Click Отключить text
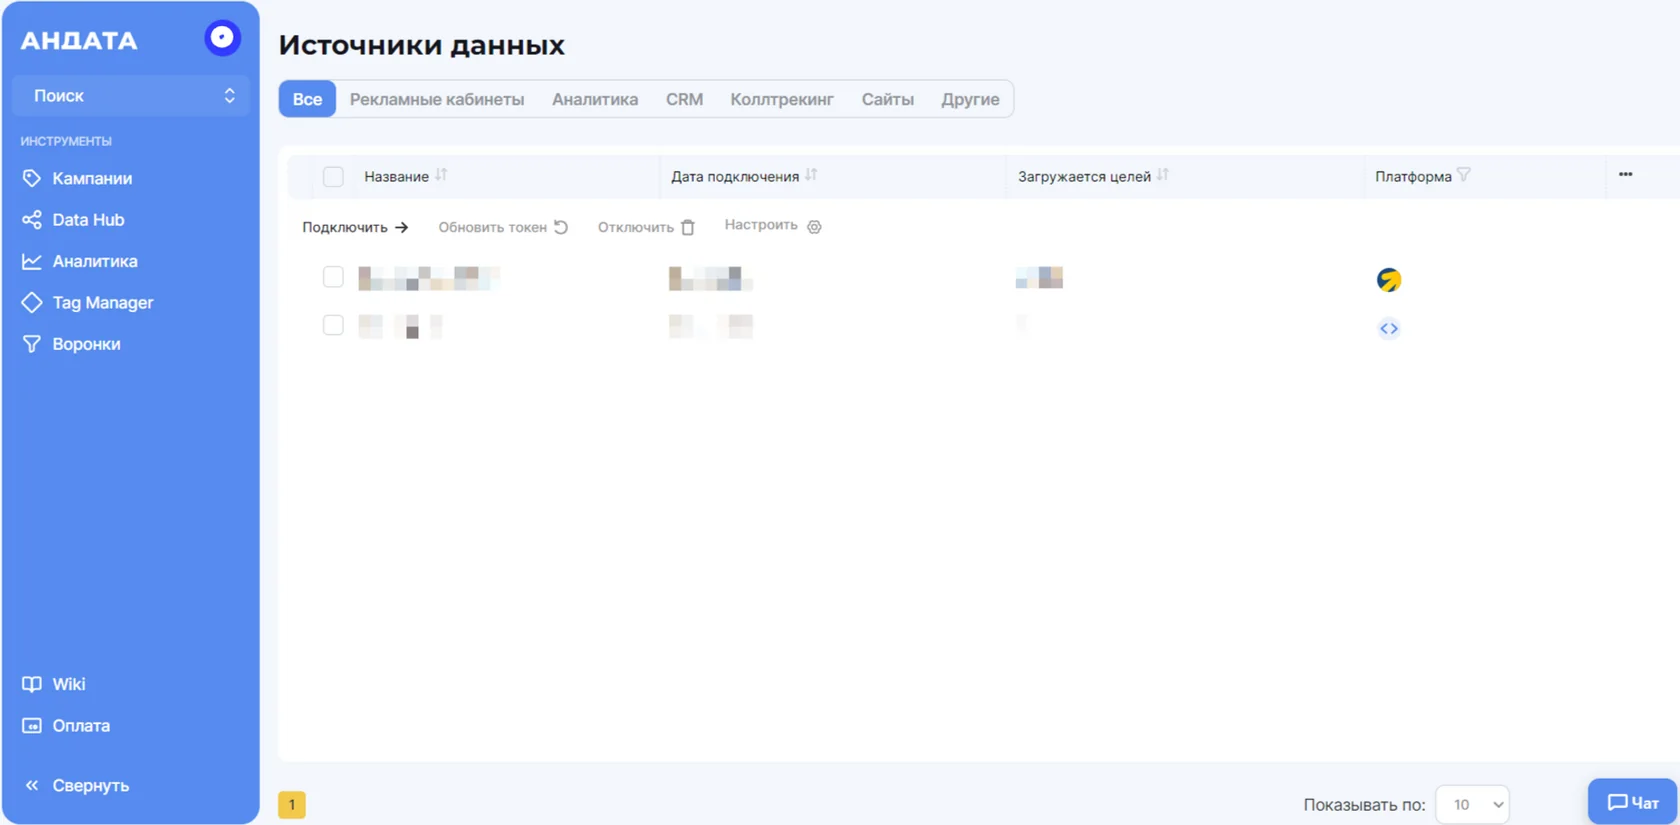 point(636,228)
